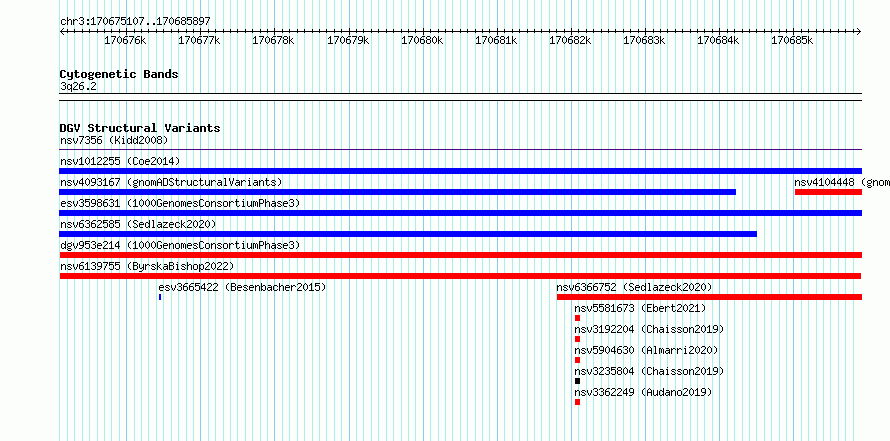Click the nsv7356 (Kidd2008) variant label

pos(114,140)
